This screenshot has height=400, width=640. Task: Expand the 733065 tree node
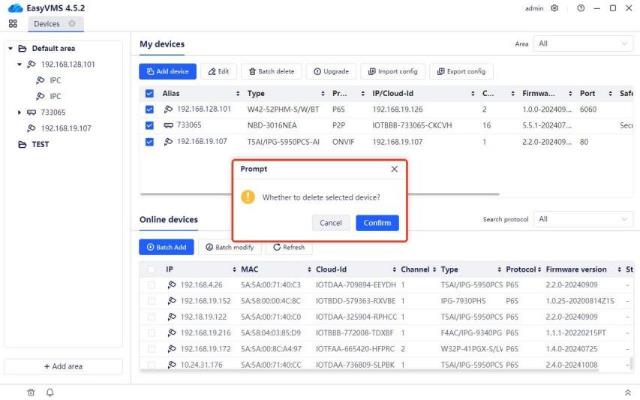pyautogui.click(x=22, y=112)
